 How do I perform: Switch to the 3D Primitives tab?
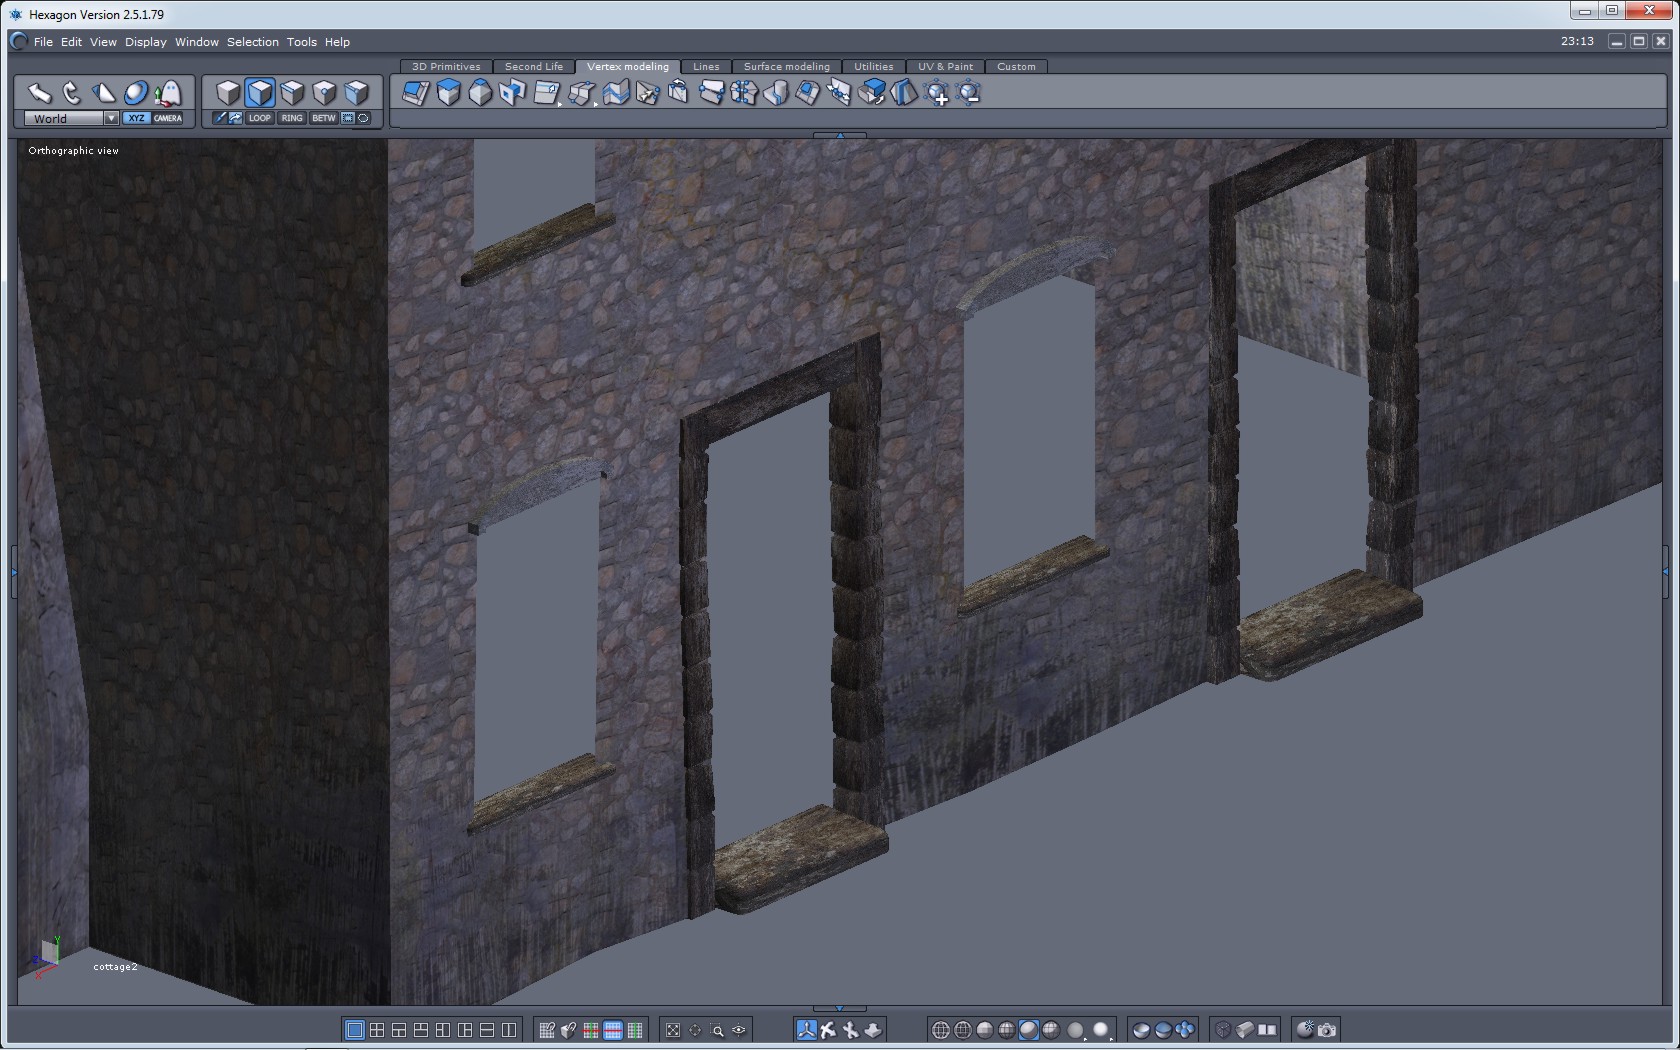[x=446, y=67]
